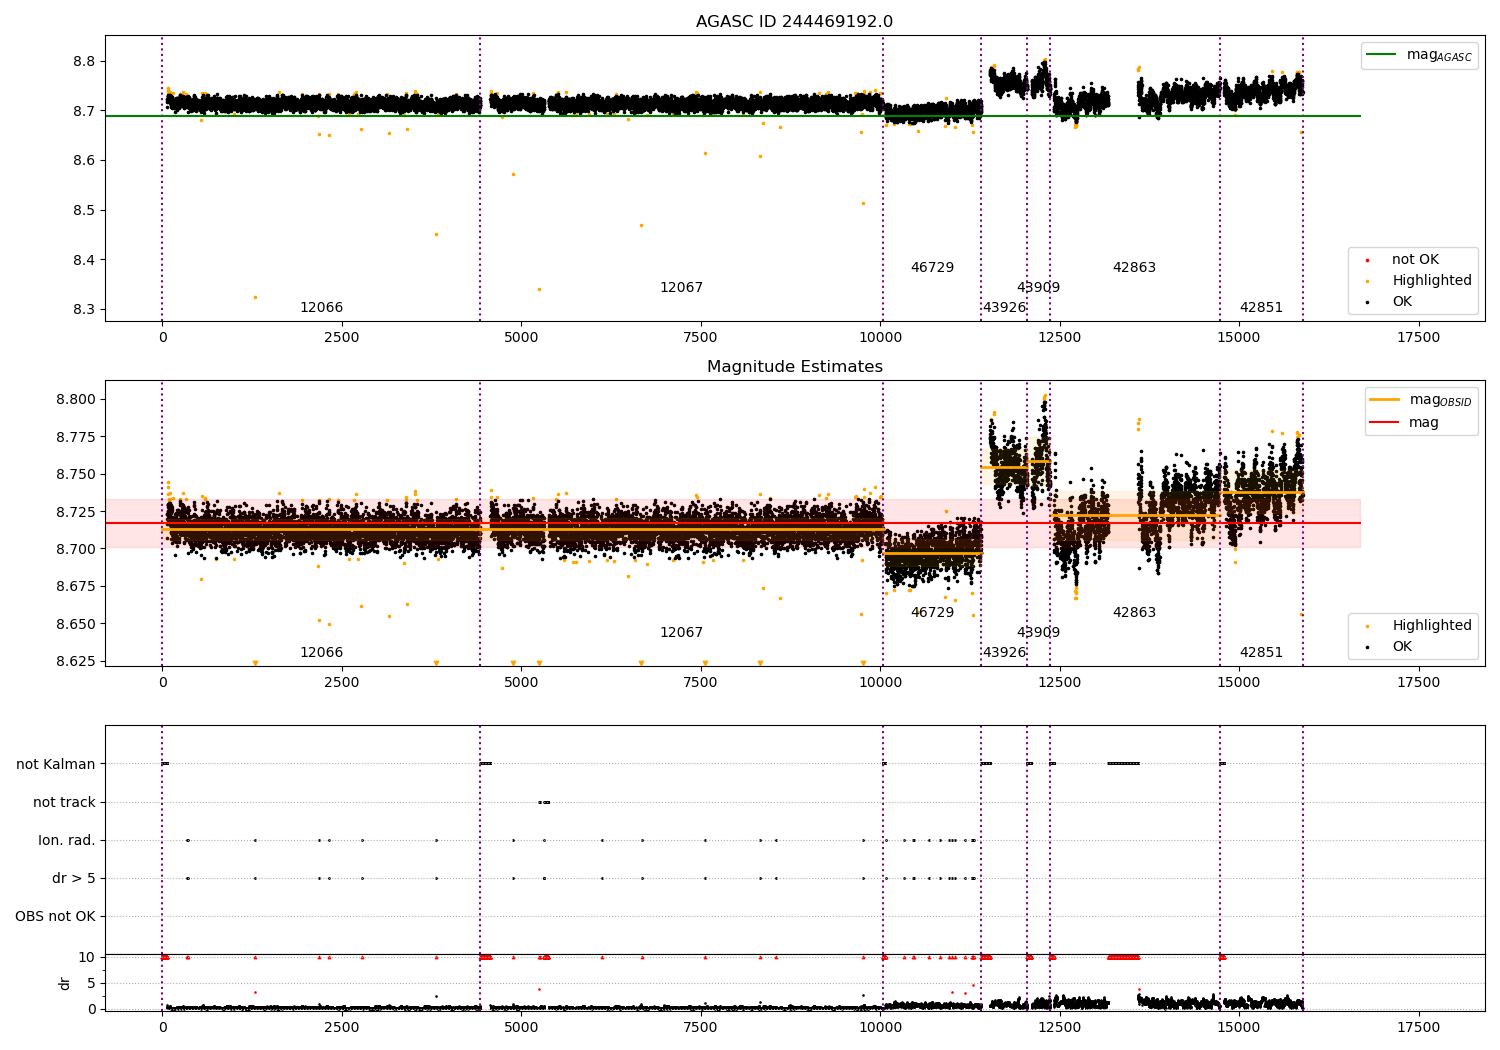Click obsid label 12066 in the Magnitude Estimates plot
1500x1050 pixels.
point(321,653)
